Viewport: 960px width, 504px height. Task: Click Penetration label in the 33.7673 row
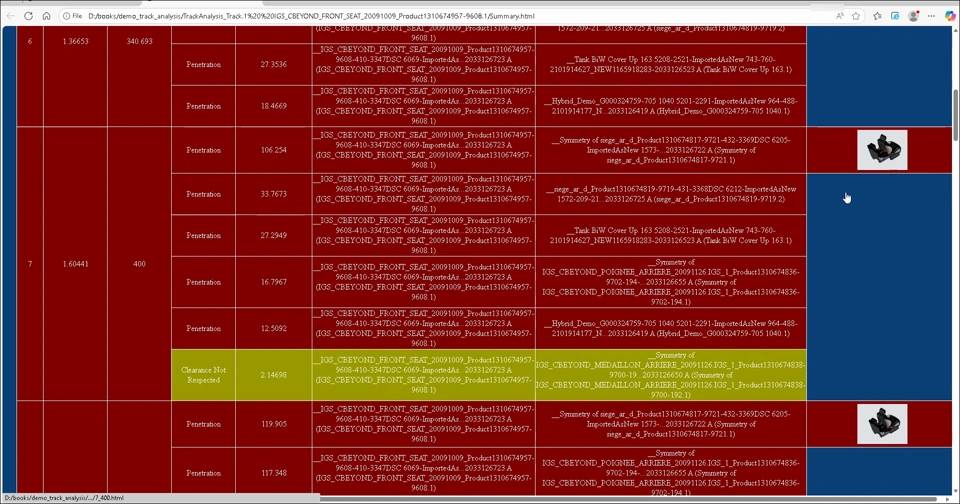203,194
